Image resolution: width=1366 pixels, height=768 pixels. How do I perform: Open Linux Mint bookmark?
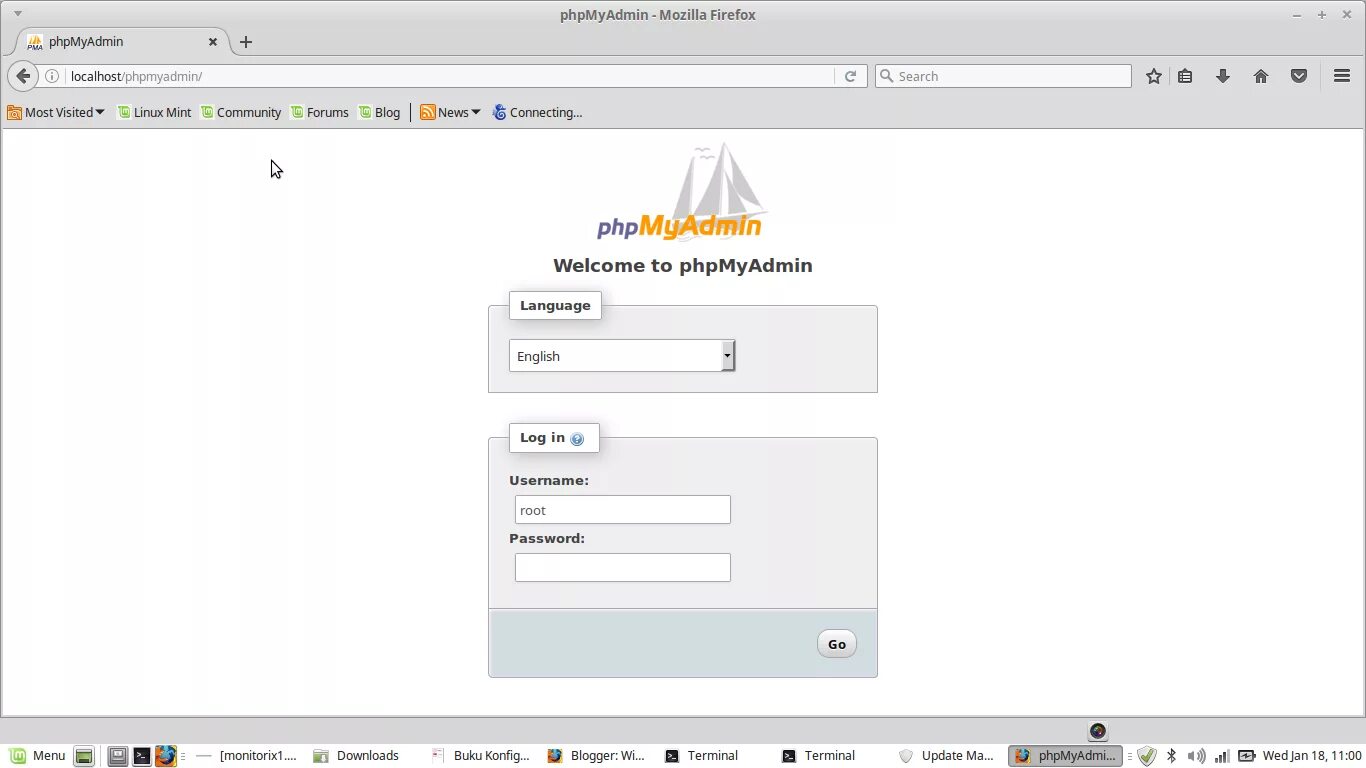coord(154,112)
